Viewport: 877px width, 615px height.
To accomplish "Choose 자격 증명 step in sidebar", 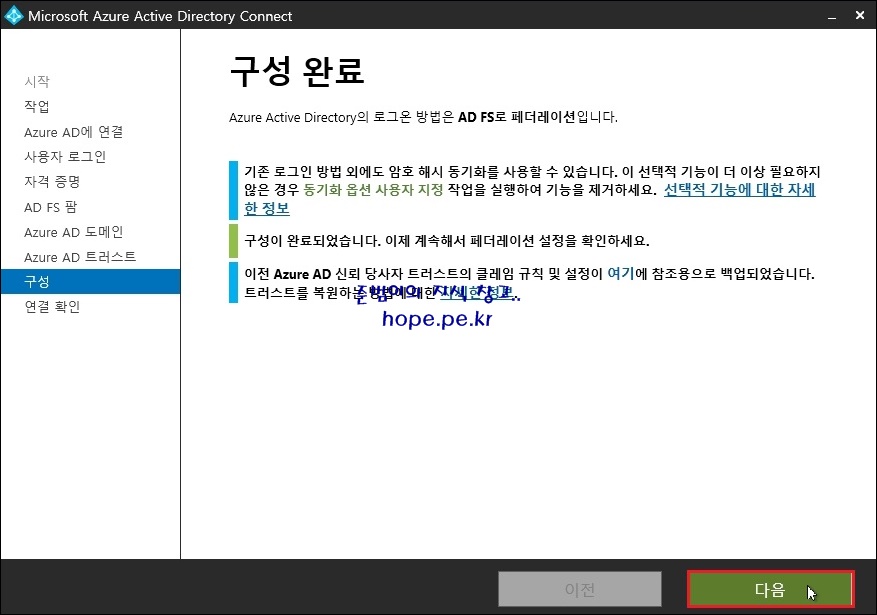I will coord(52,182).
